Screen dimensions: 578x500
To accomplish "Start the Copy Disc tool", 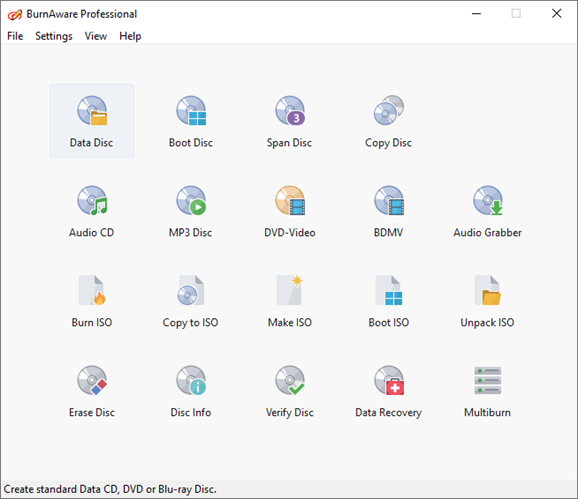I will [389, 121].
